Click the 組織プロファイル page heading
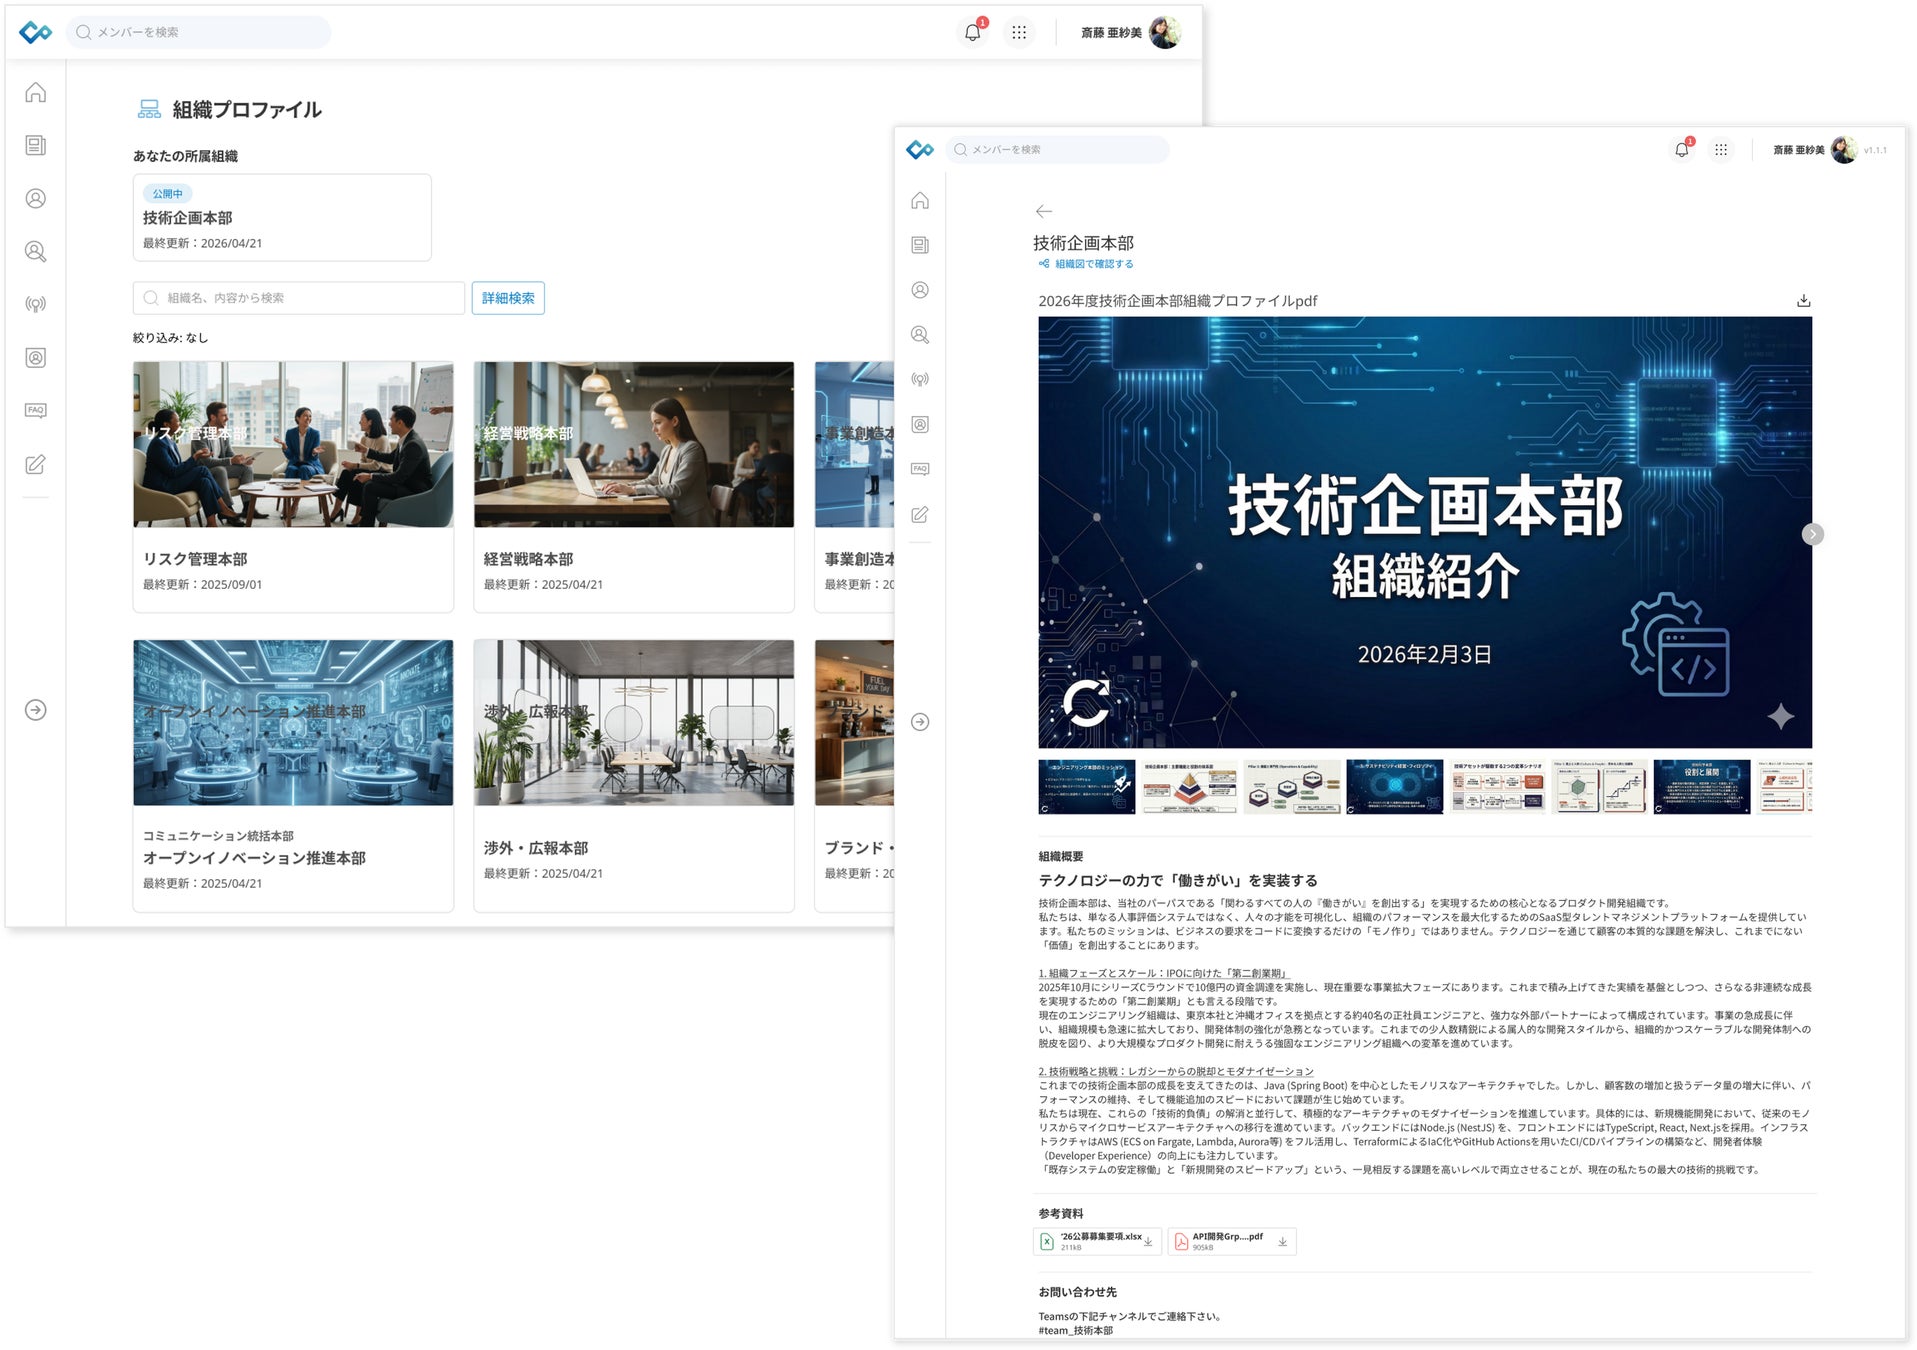 (247, 110)
